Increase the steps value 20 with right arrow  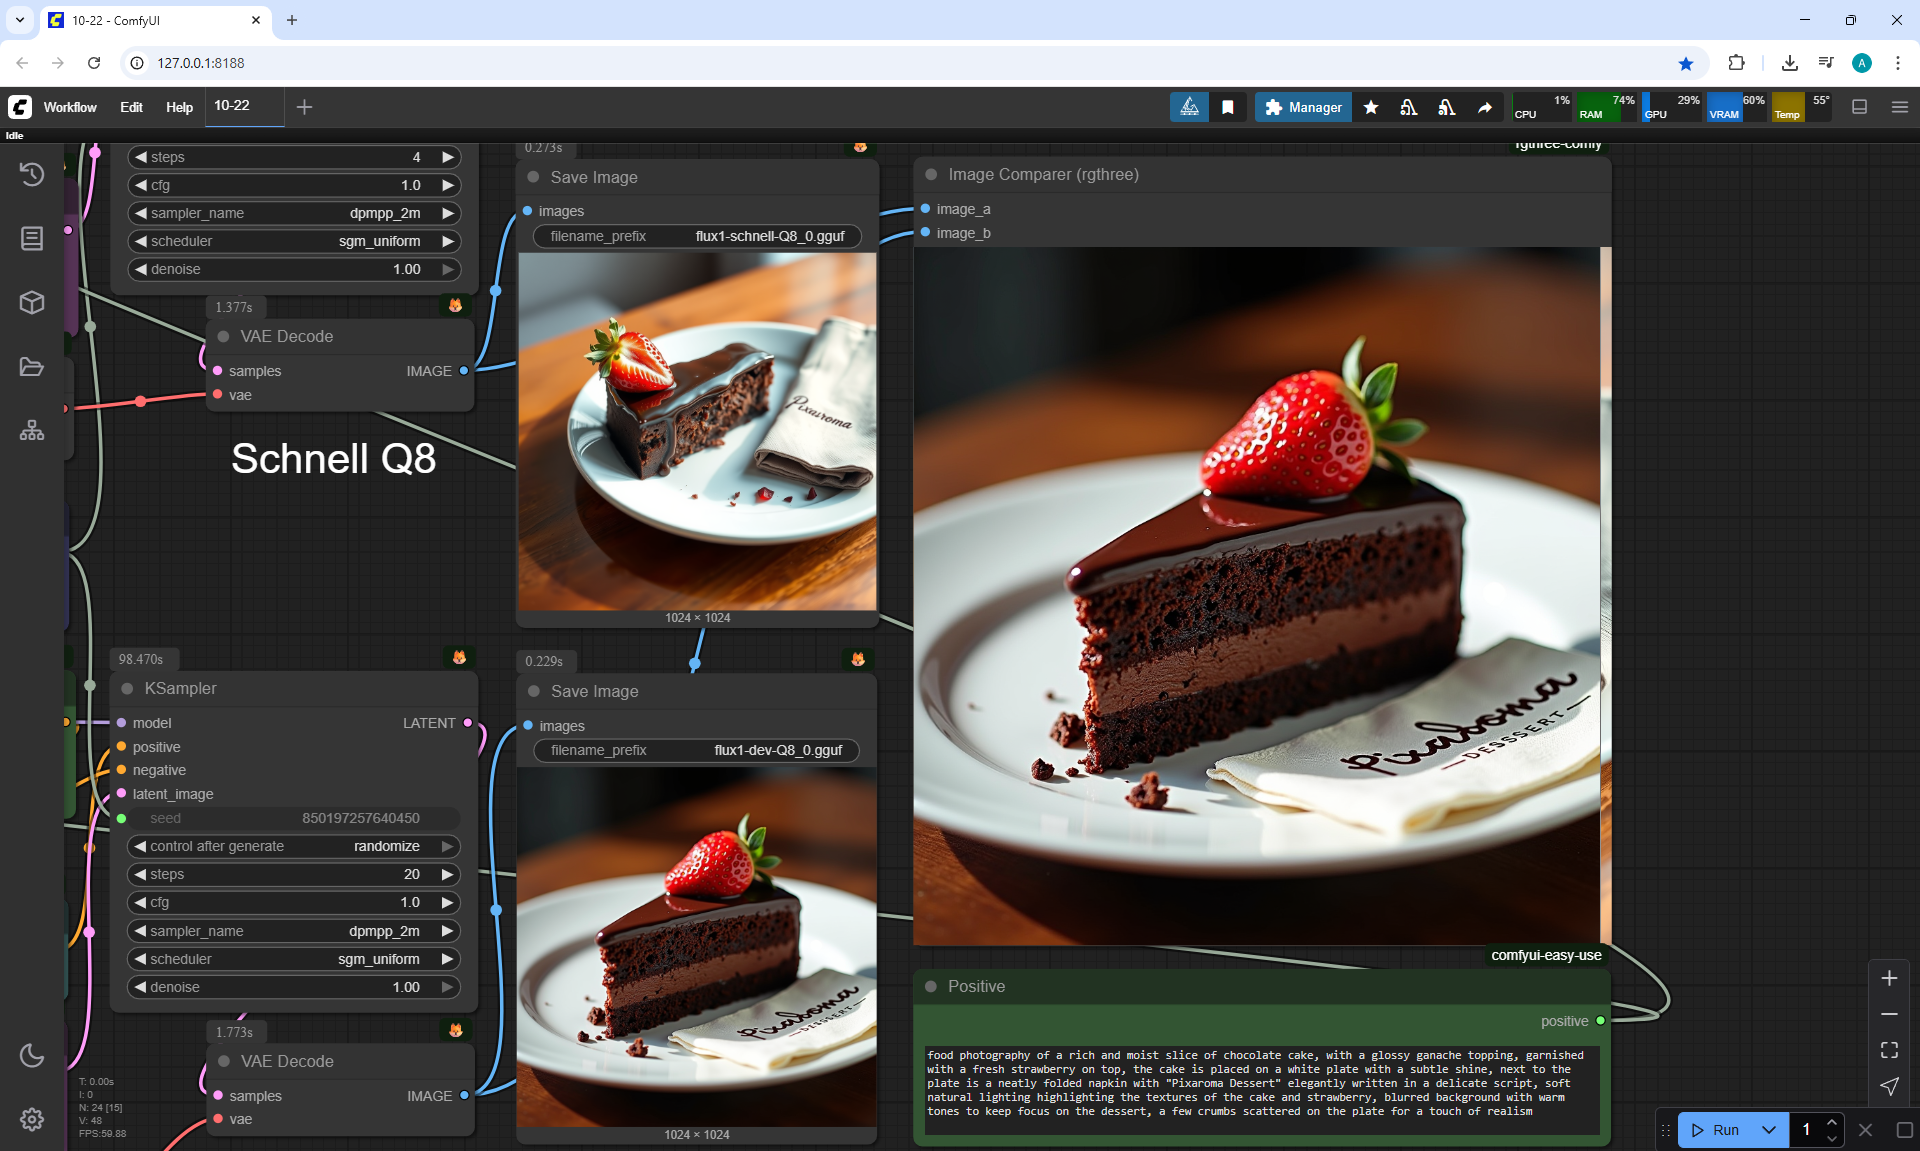(448, 874)
